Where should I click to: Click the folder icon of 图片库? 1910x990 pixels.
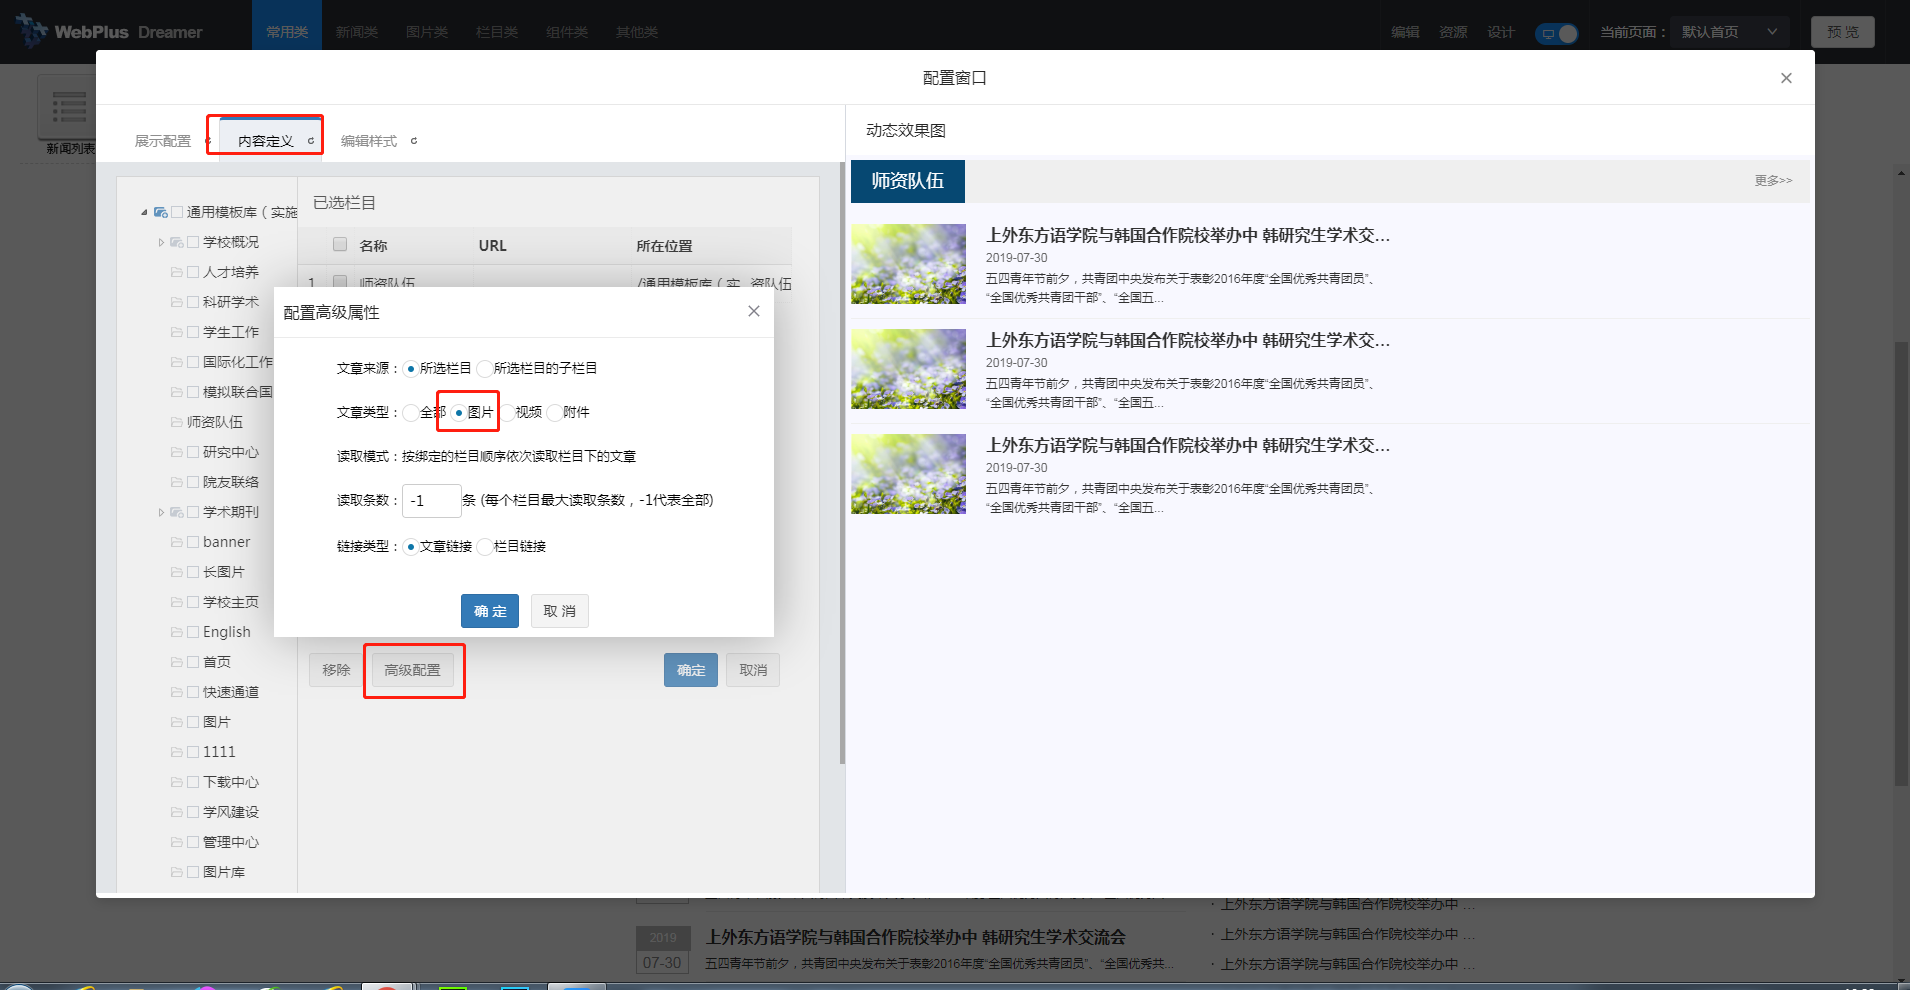pyautogui.click(x=177, y=872)
